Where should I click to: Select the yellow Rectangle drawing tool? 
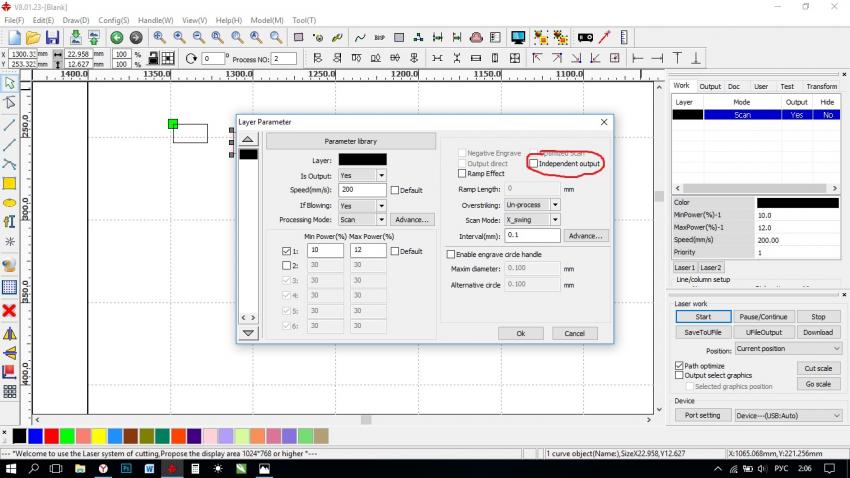coord(10,183)
